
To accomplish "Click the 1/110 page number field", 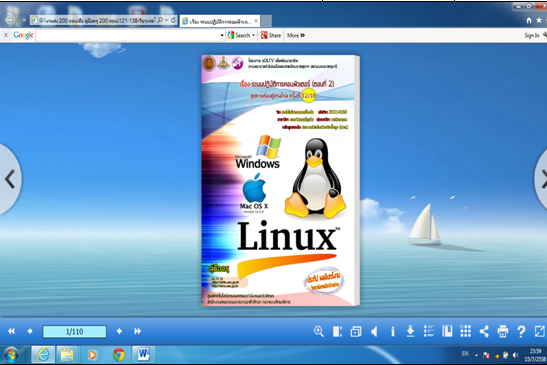I will click(75, 332).
